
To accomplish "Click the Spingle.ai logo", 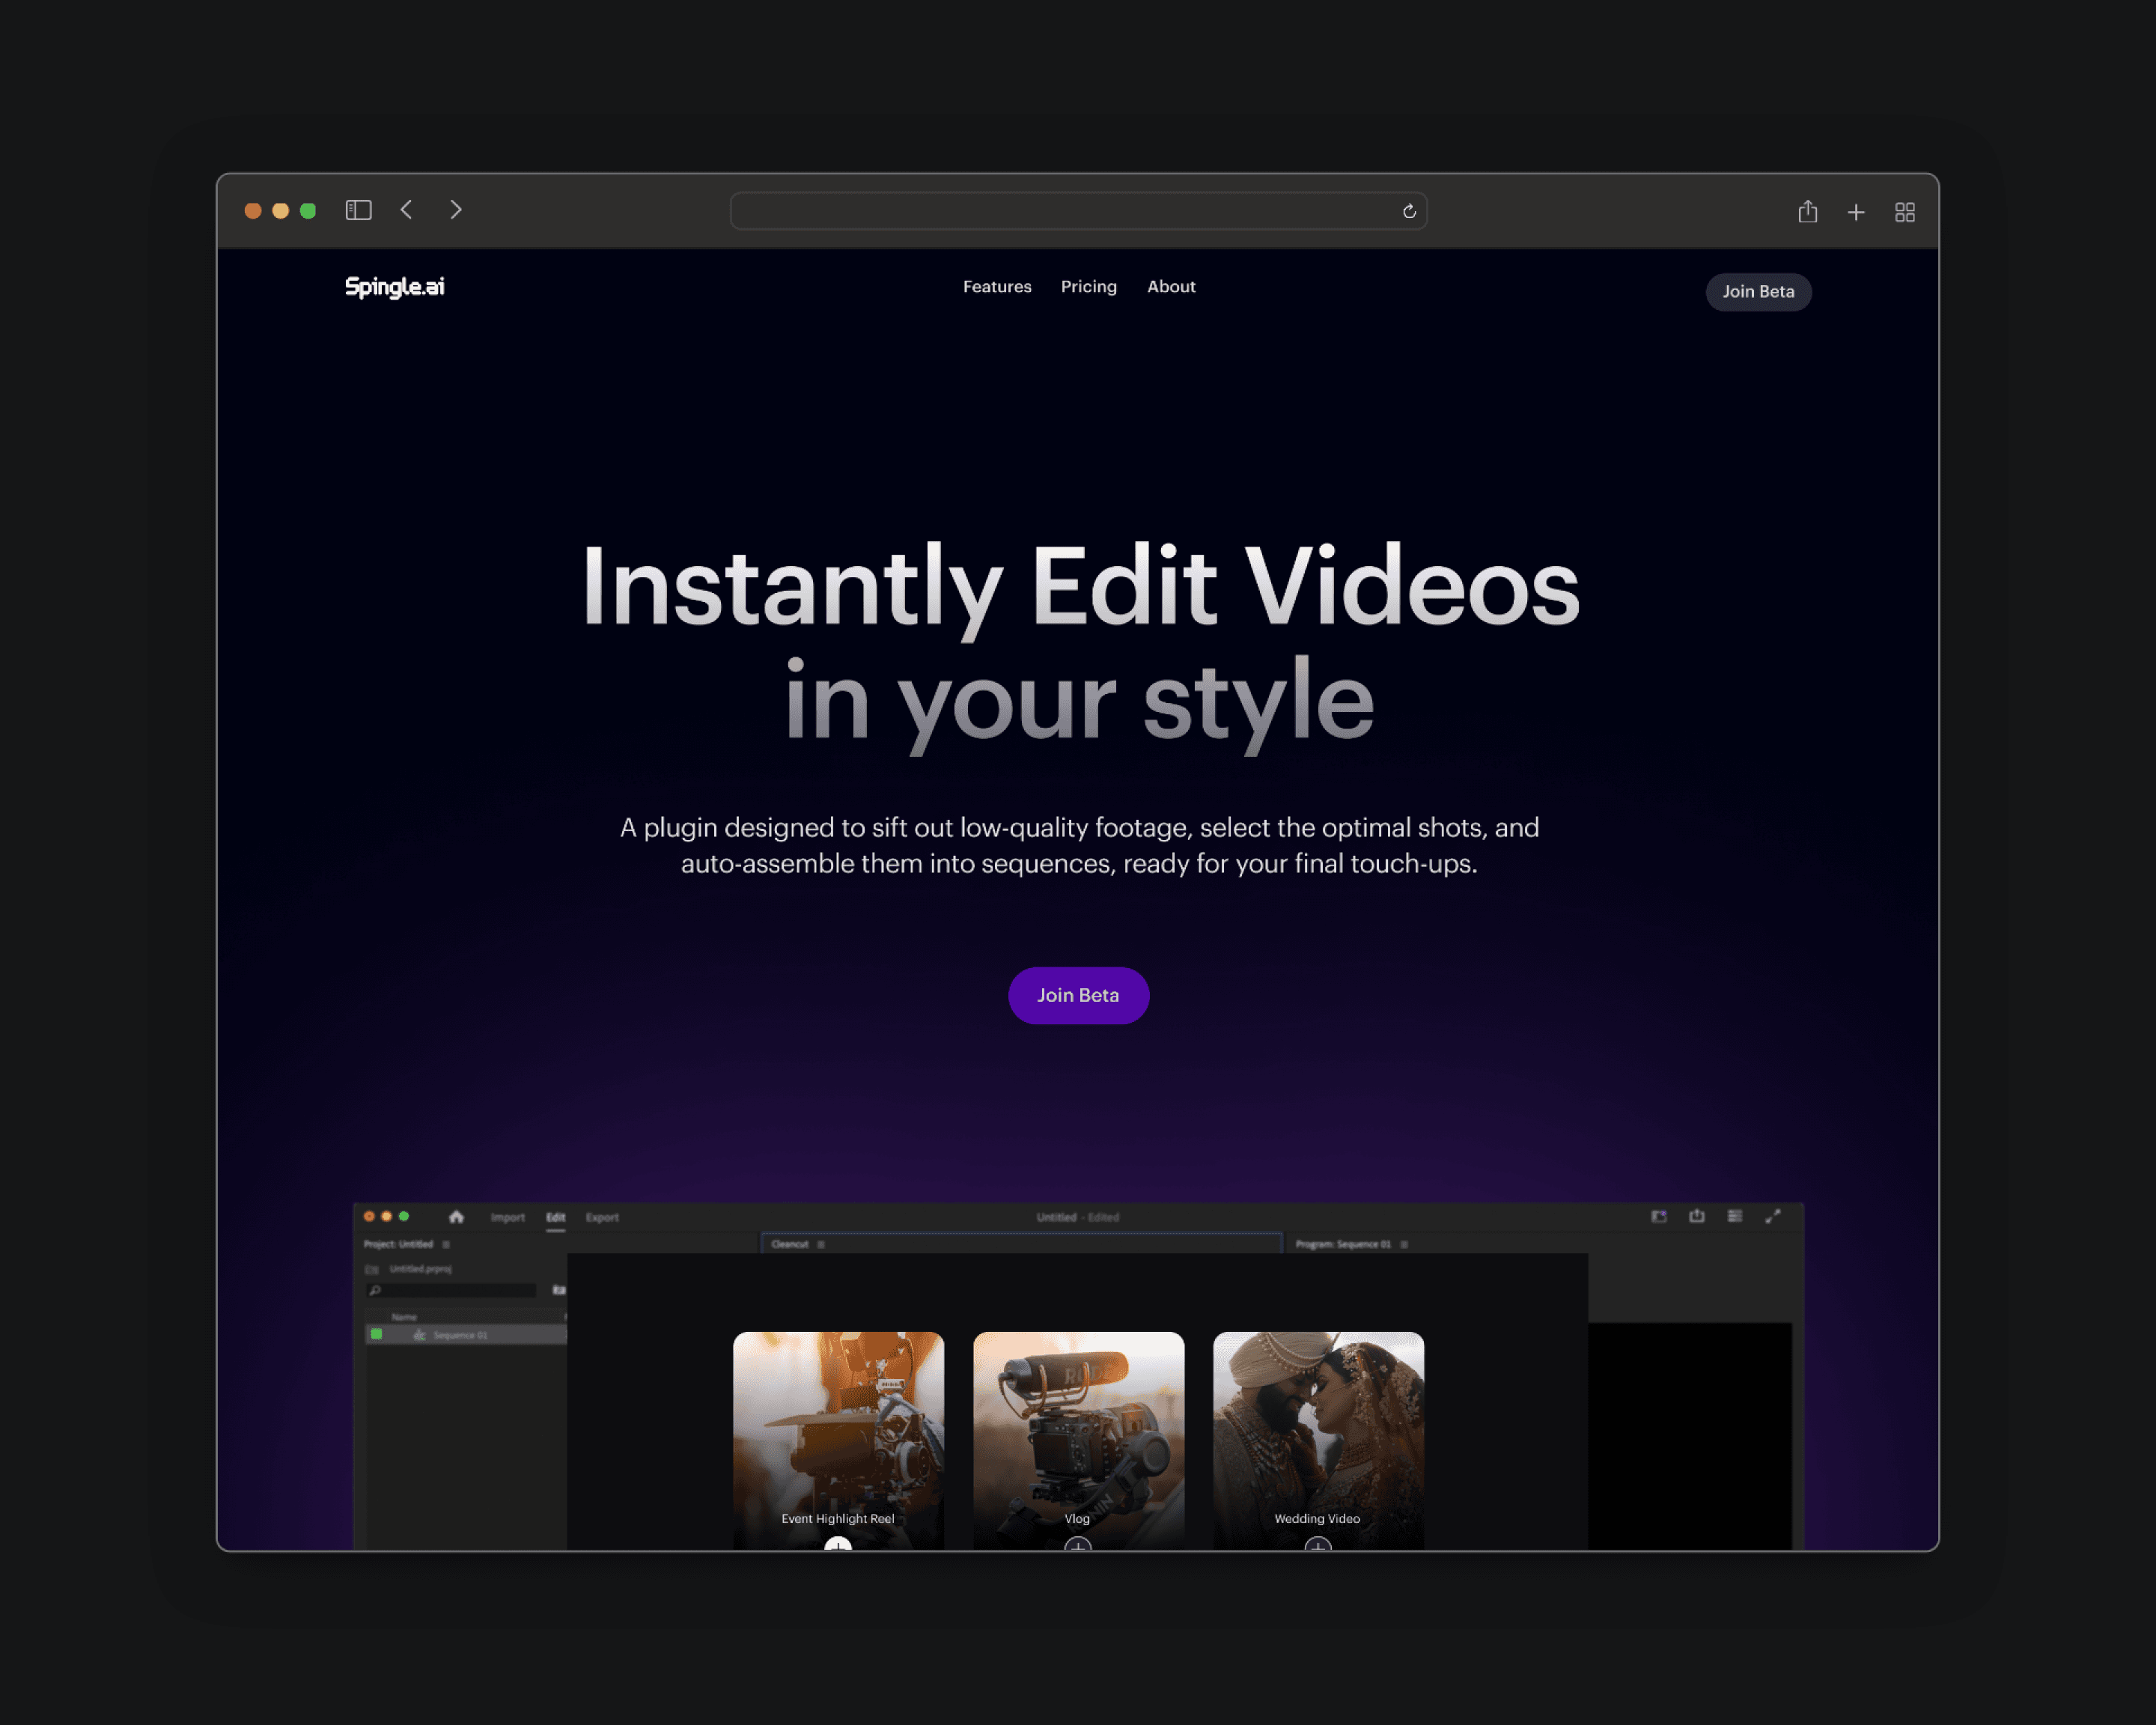I will point(394,287).
